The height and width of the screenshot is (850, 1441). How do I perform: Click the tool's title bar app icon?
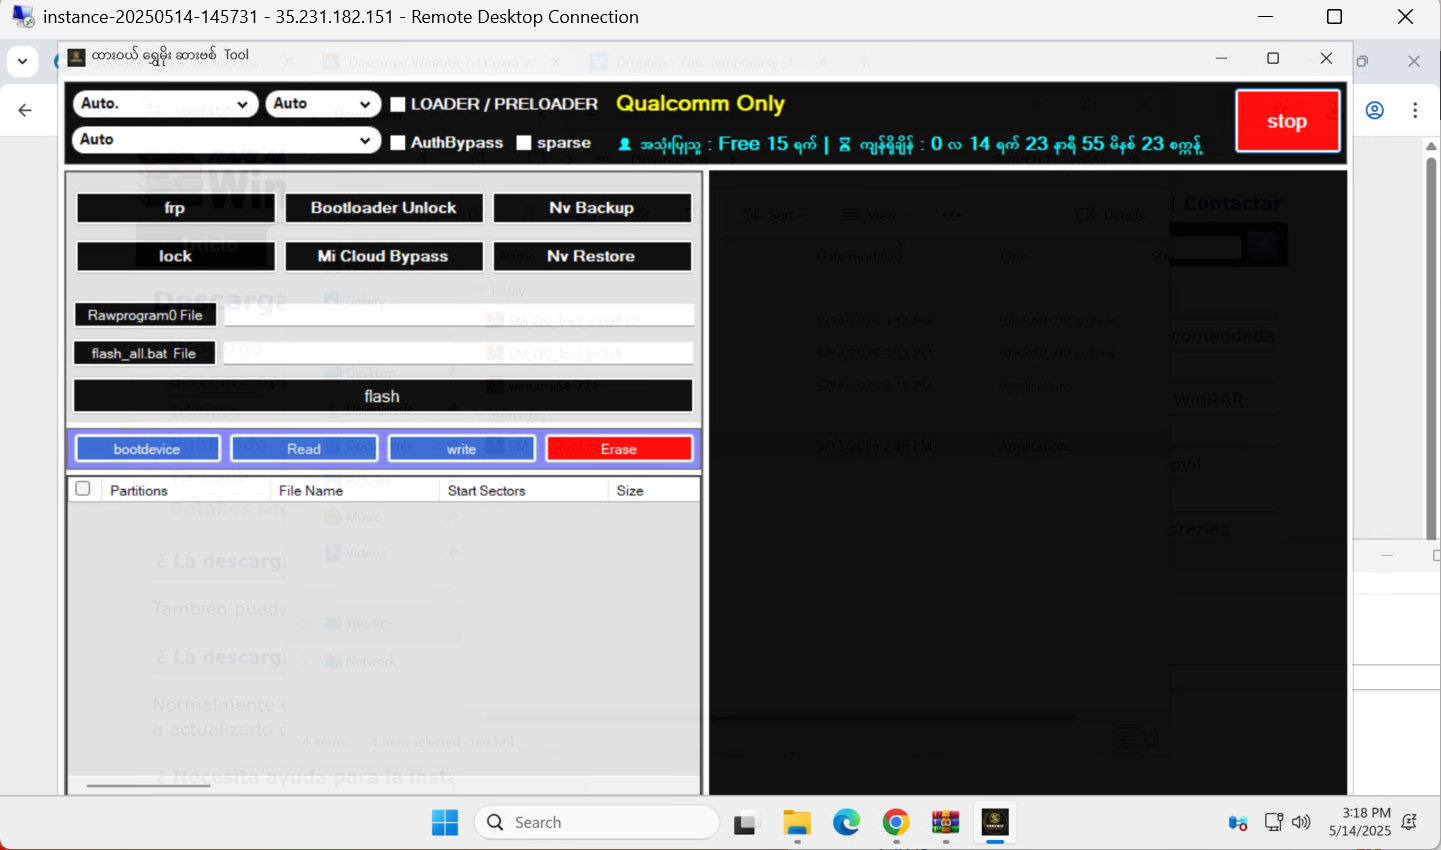[x=76, y=57]
